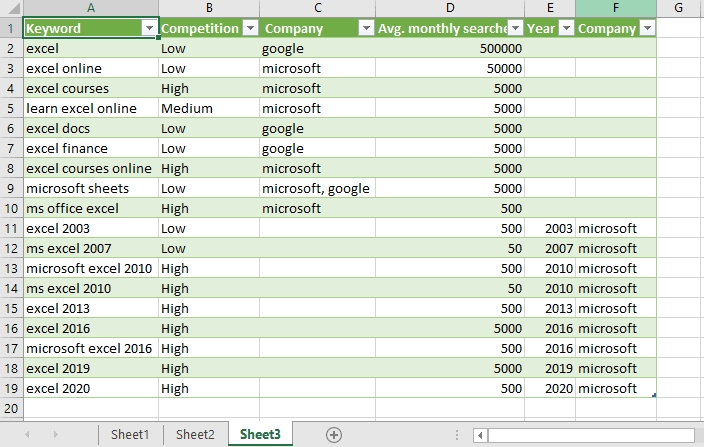
Task: Select cell 'ms office excel'
Action: (91, 209)
